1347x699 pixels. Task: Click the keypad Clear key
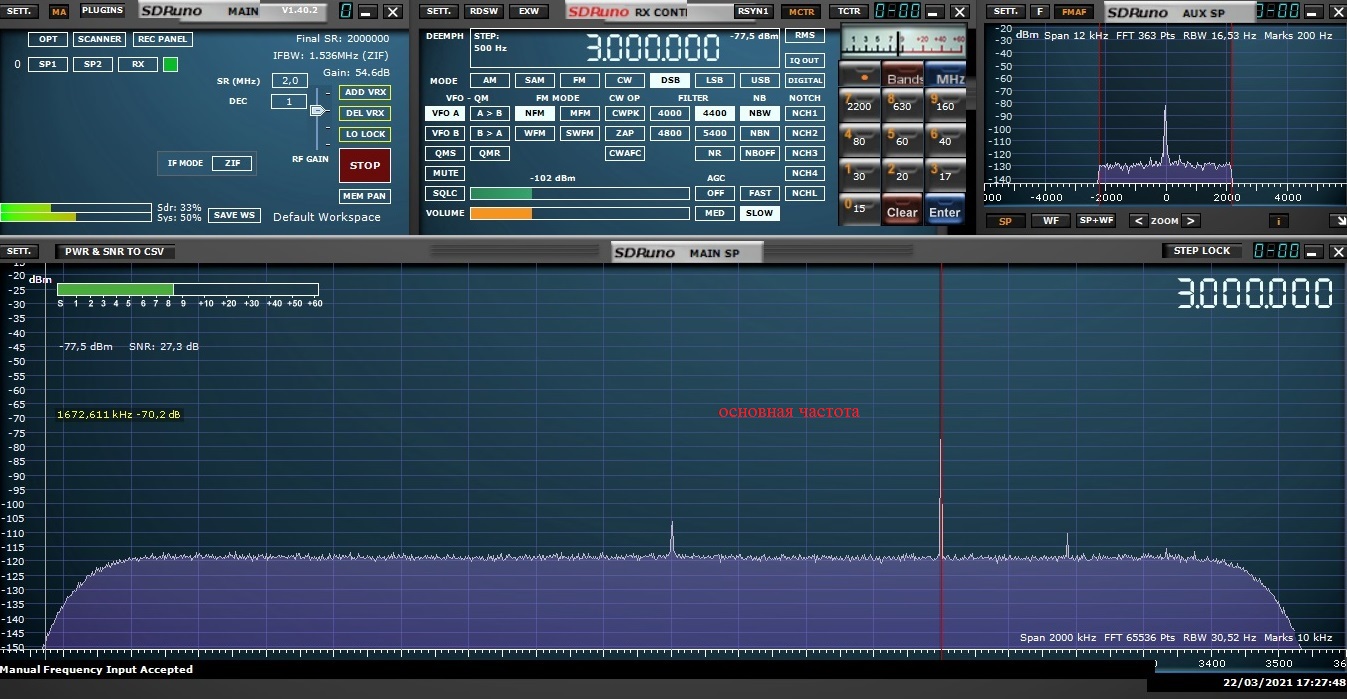903,210
